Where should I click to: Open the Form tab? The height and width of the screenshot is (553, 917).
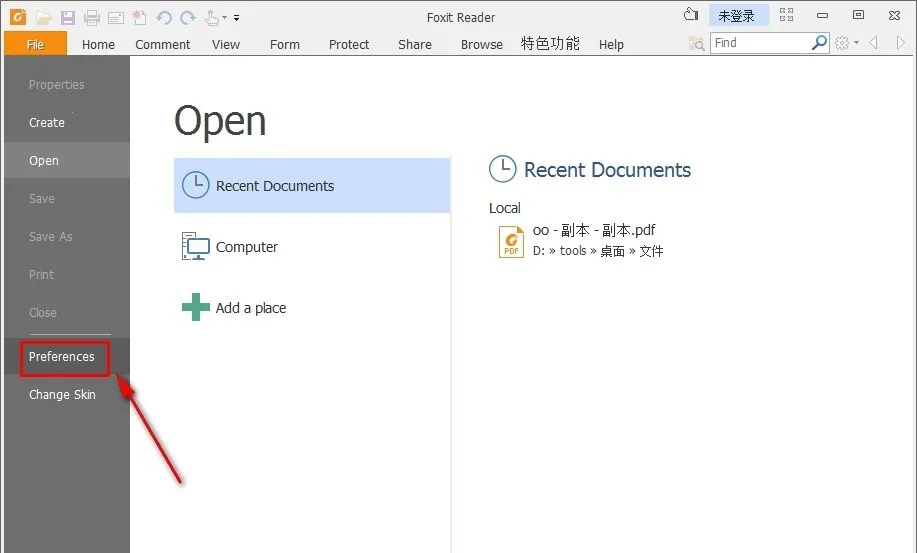285,44
